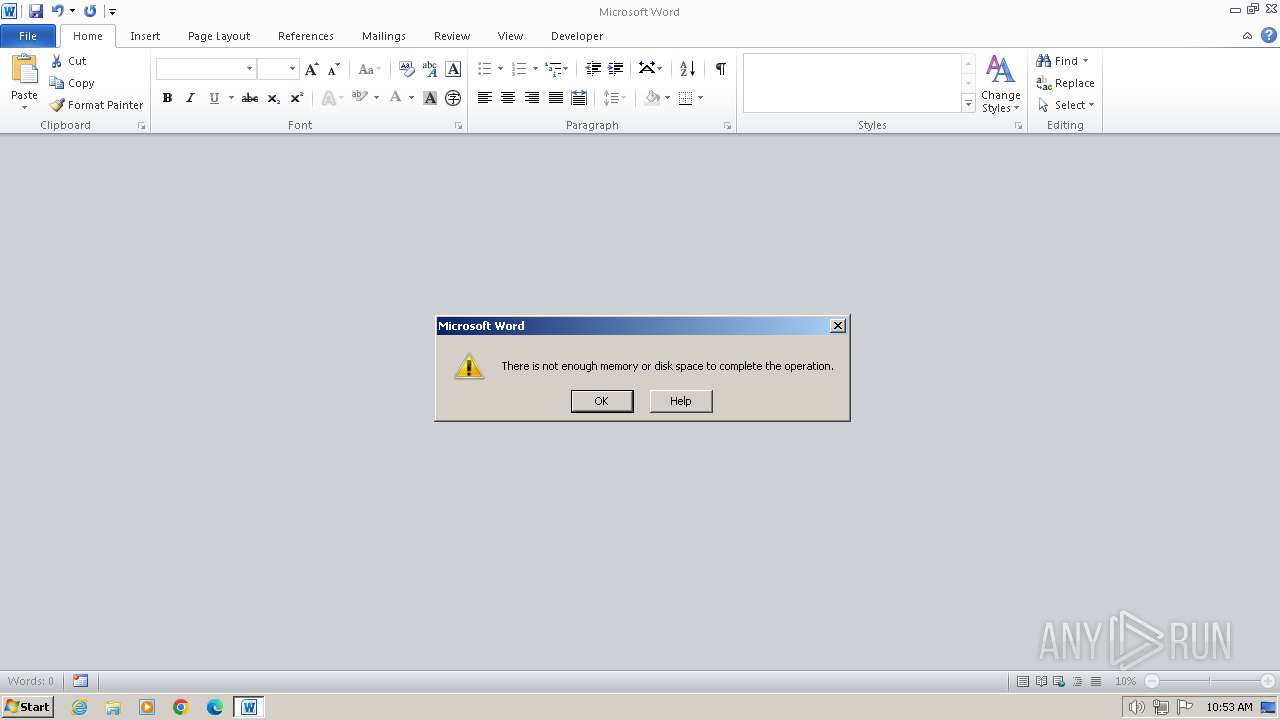Click Phonetic Guide icon
This screenshot has height=720, width=1280.
tap(430, 69)
